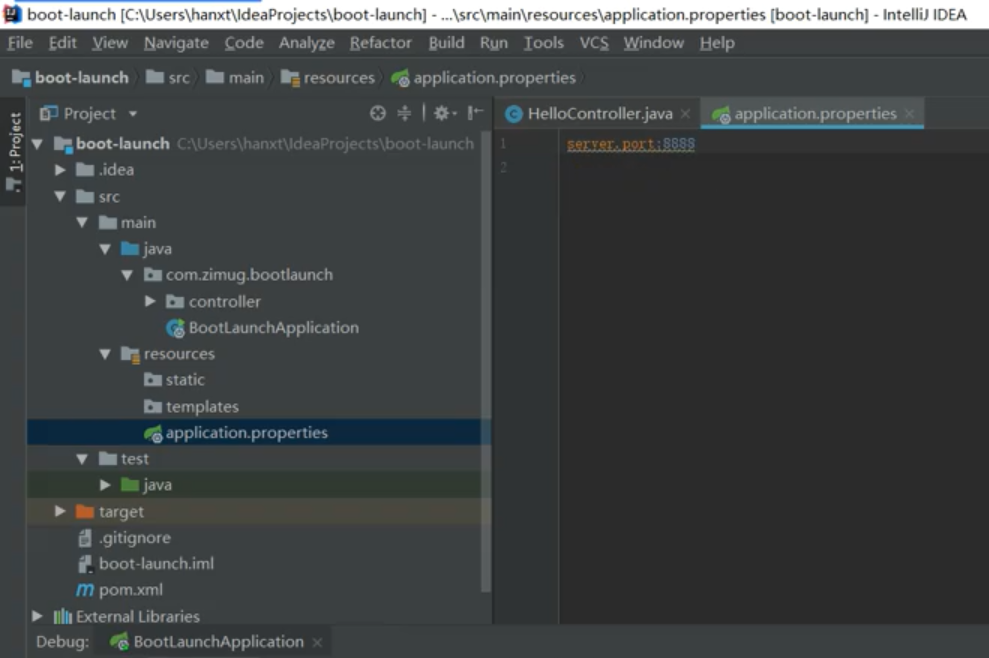989x658 pixels.
Task: Collapse the src folder
Action: point(60,196)
